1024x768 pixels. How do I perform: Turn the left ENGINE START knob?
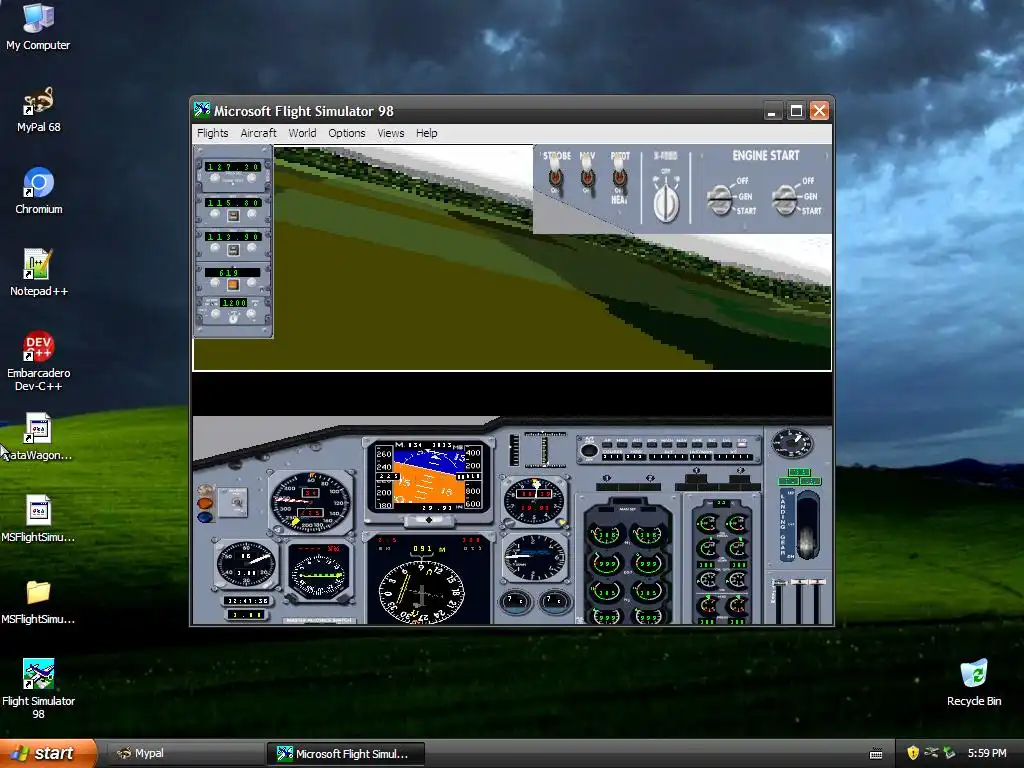point(720,199)
